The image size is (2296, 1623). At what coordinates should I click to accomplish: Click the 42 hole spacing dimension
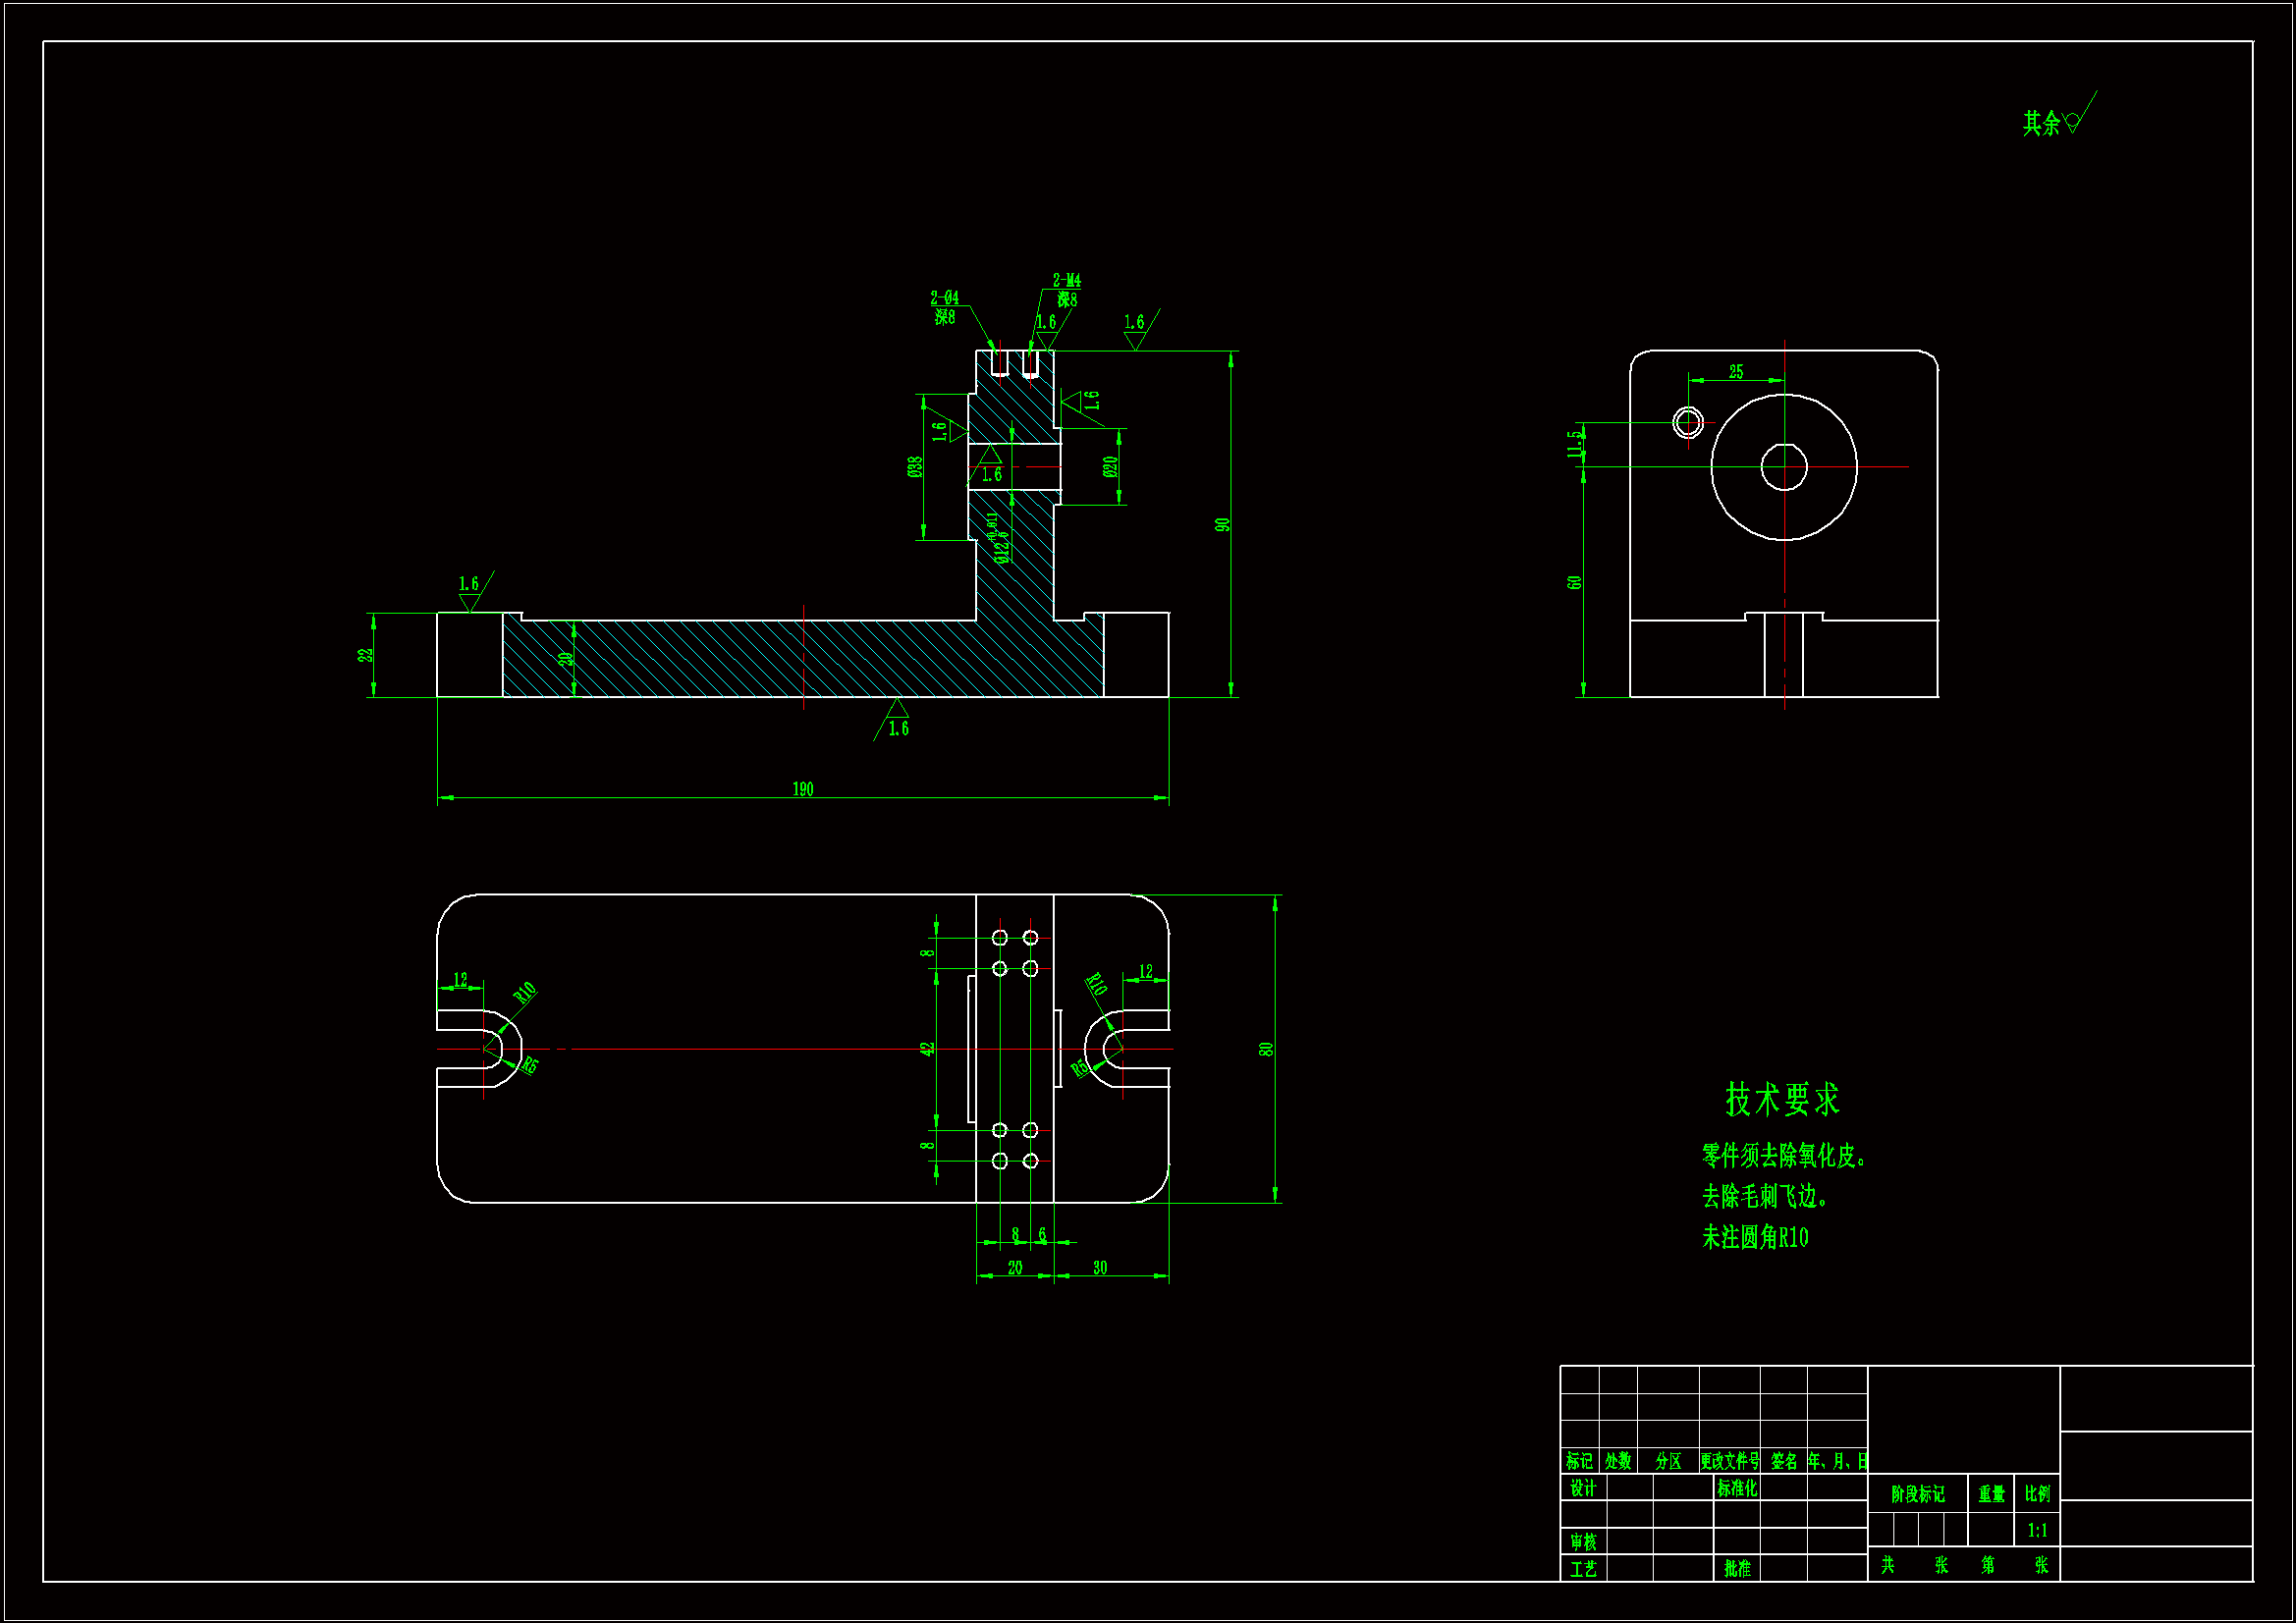click(927, 1049)
